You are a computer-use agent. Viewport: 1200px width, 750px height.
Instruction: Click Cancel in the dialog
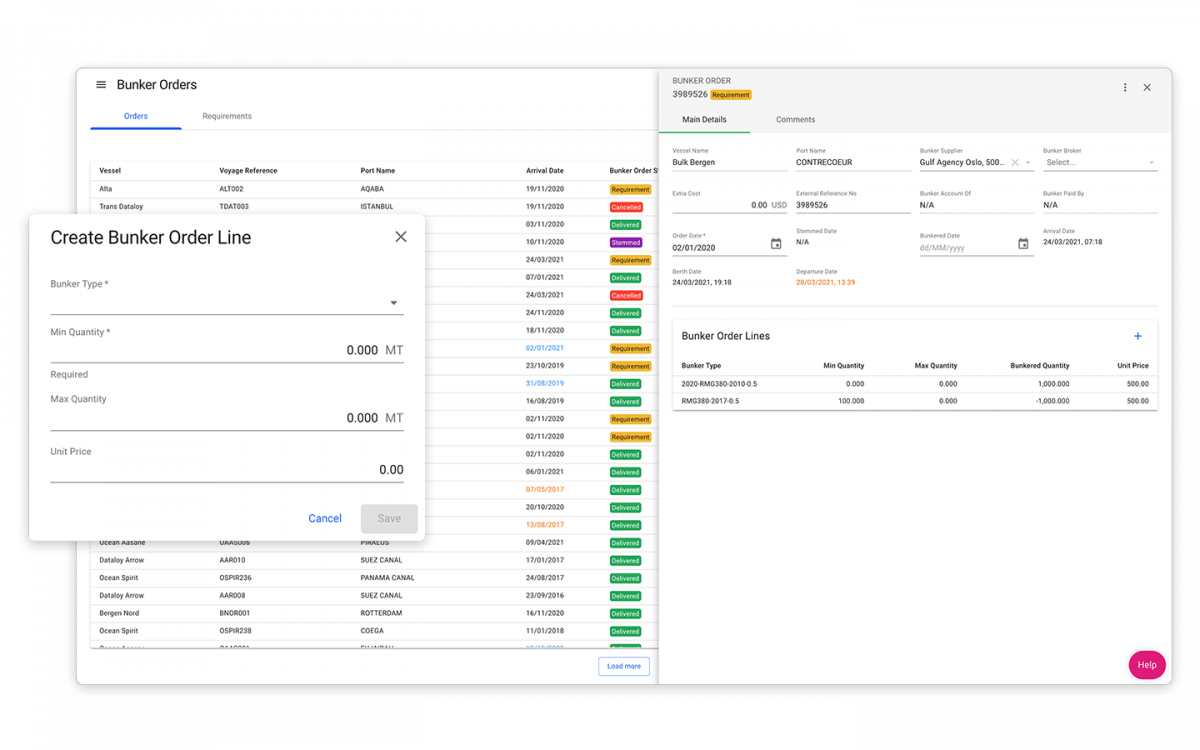325,518
